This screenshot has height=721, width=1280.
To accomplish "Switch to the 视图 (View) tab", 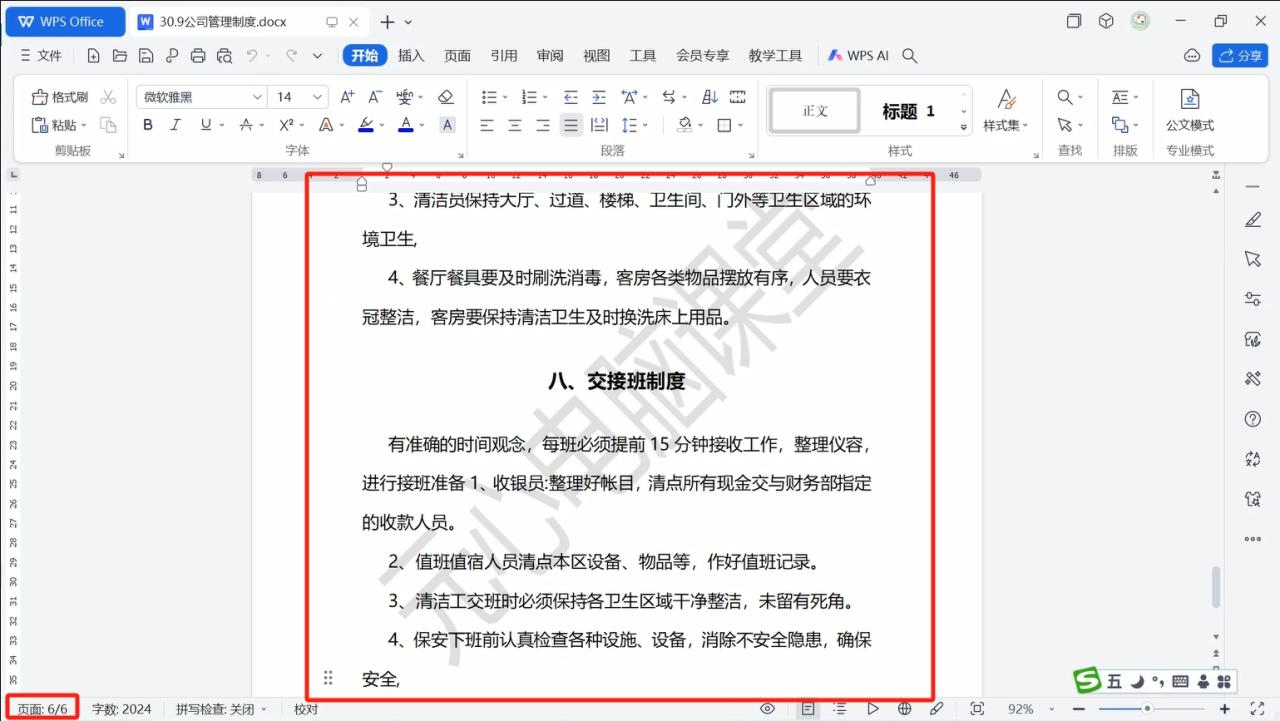I will (x=597, y=56).
